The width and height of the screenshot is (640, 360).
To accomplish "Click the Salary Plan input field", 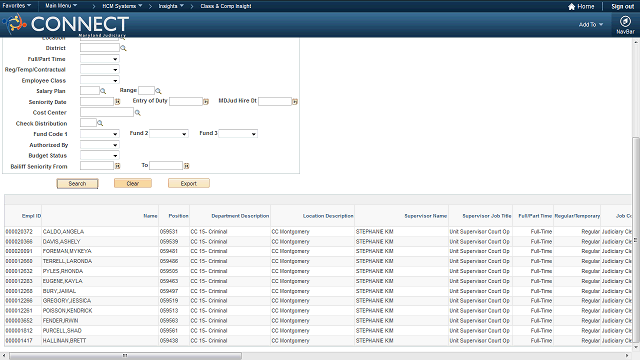I will pos(90,91).
